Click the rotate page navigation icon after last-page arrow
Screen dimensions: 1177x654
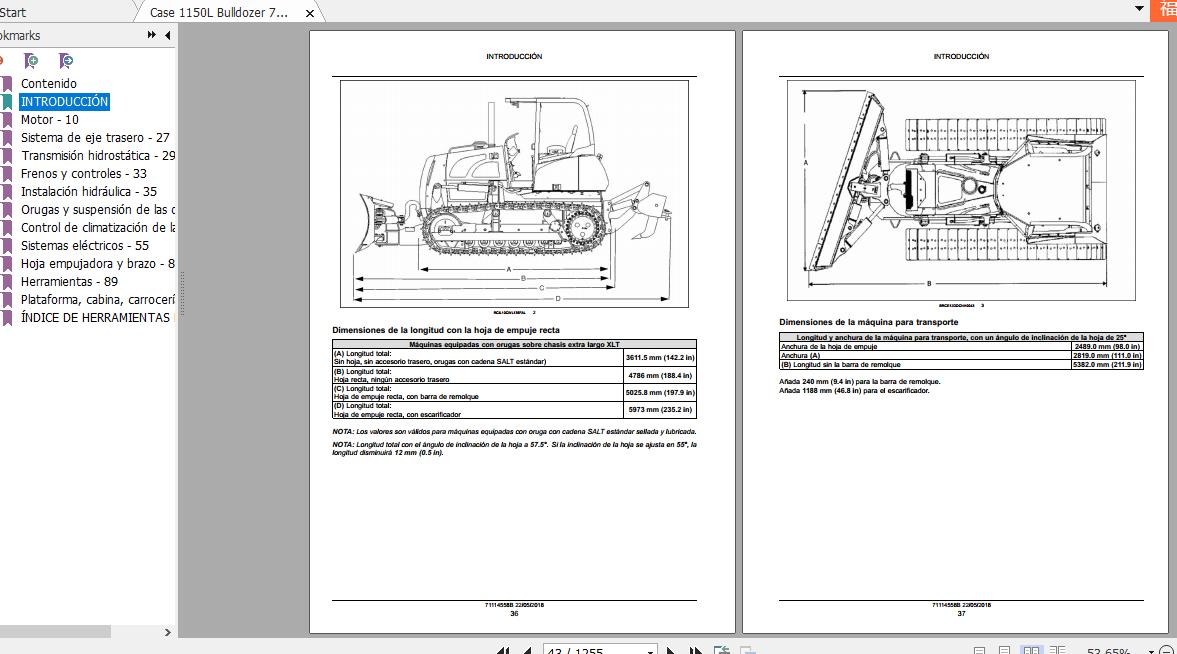pyautogui.click(x=722, y=650)
